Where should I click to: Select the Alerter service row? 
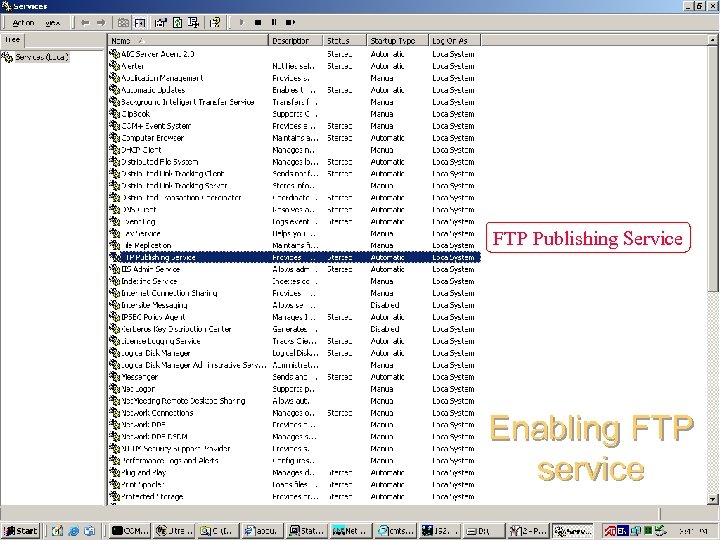coord(295,66)
